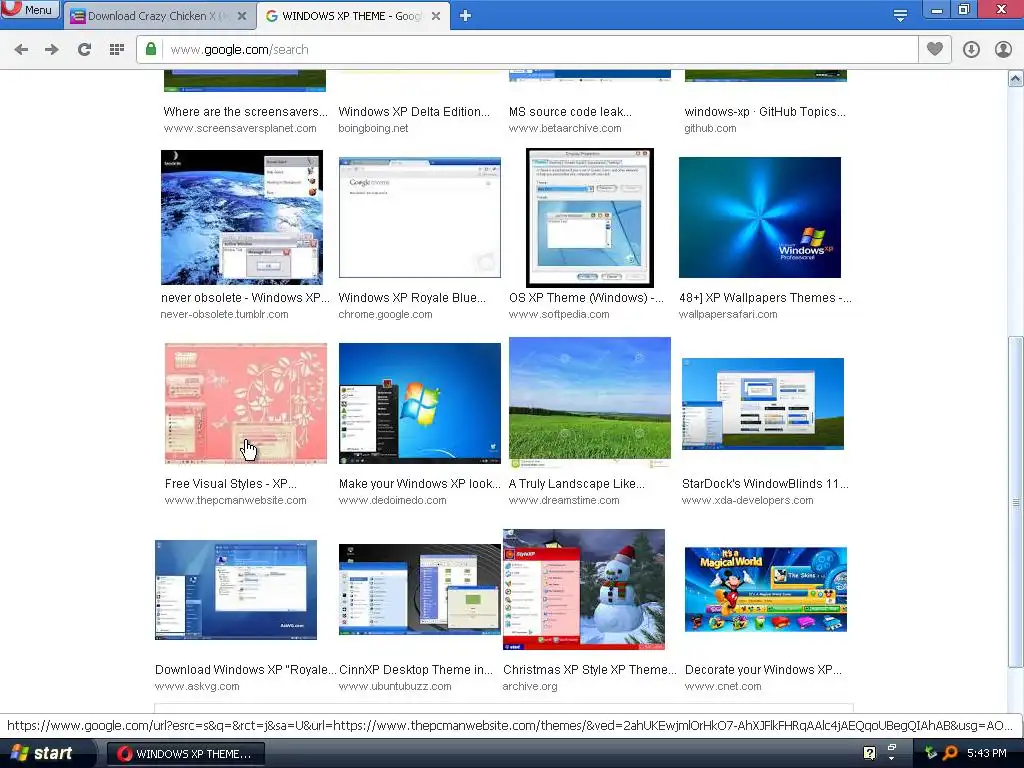Open the Opera Menu button
The height and width of the screenshot is (768, 1024).
[x=30, y=10]
